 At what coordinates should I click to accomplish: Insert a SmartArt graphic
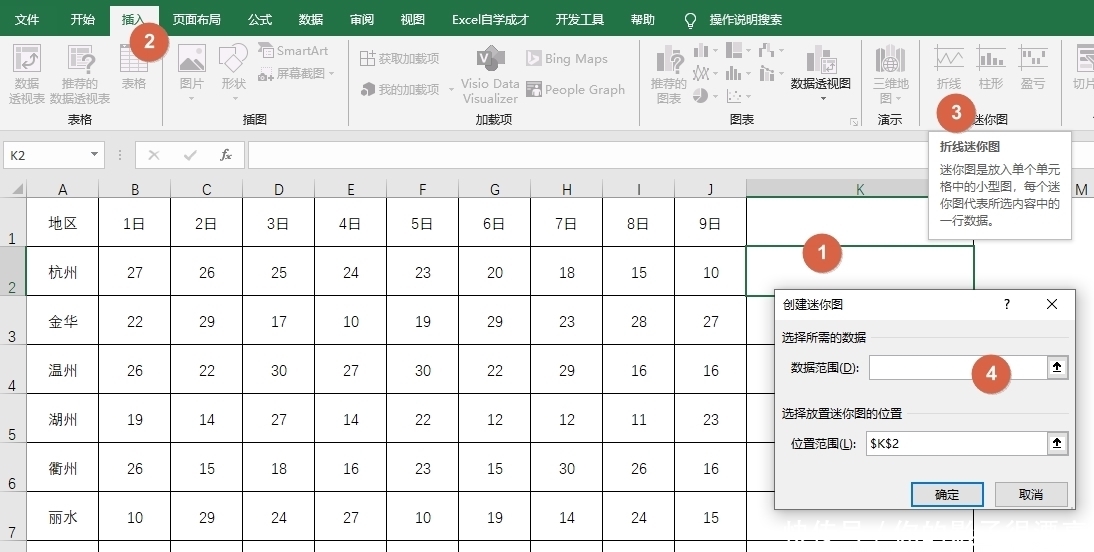click(293, 50)
